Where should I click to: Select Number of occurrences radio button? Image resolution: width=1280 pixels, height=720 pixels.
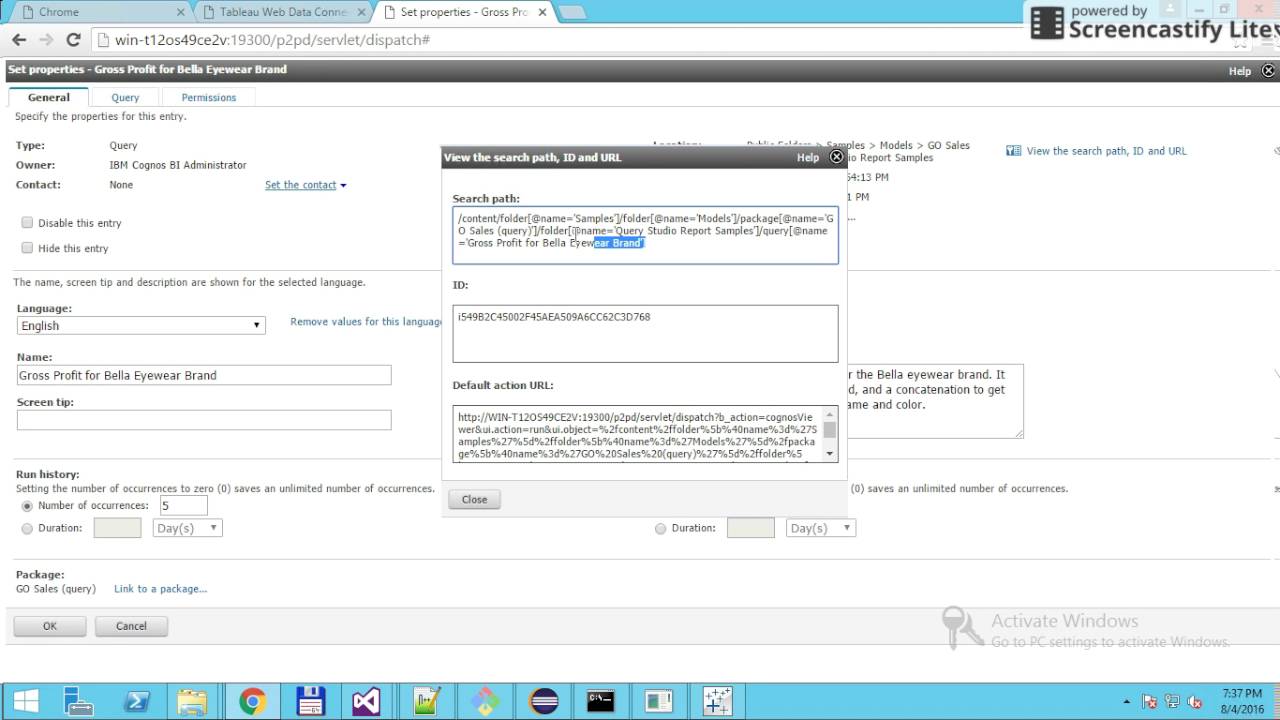coord(27,506)
